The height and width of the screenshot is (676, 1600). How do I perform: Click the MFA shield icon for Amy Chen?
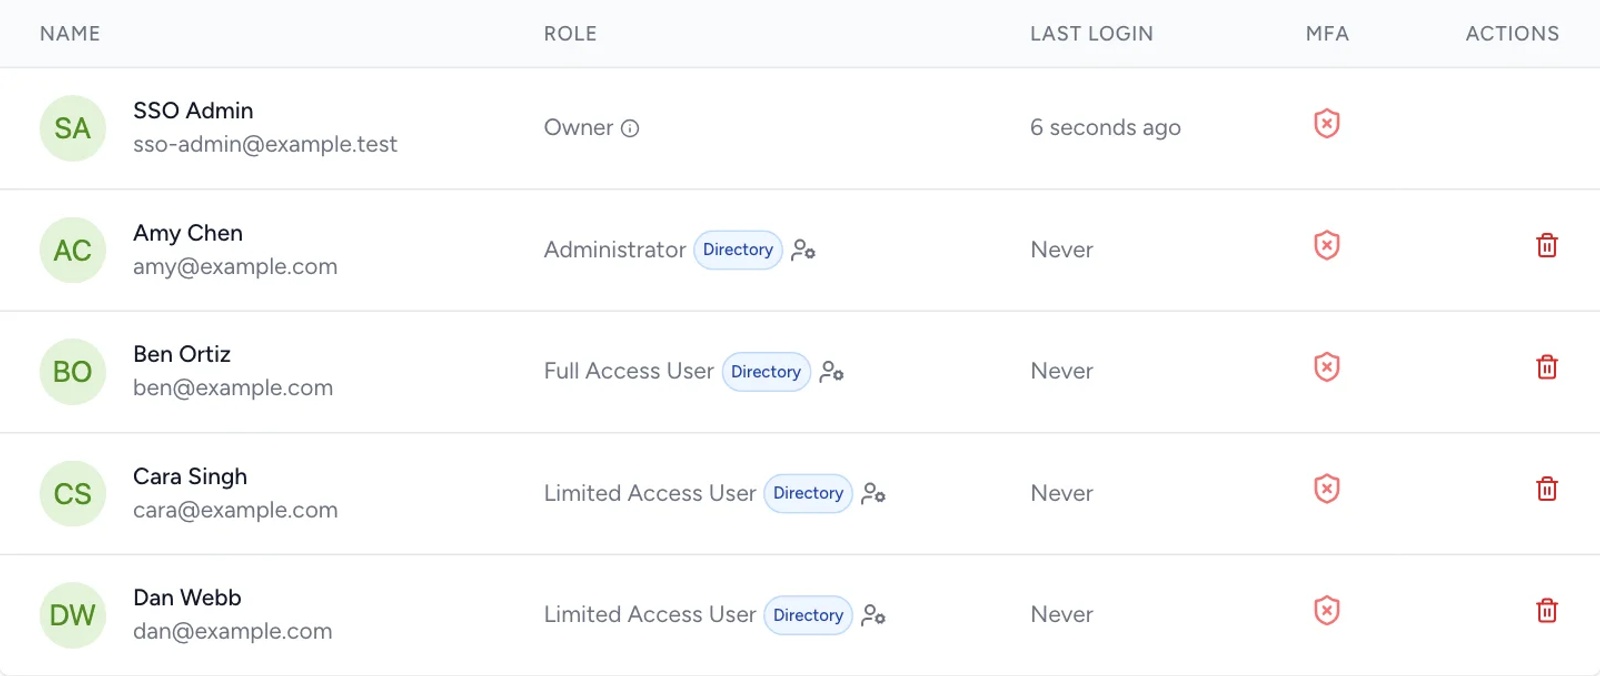click(1327, 246)
